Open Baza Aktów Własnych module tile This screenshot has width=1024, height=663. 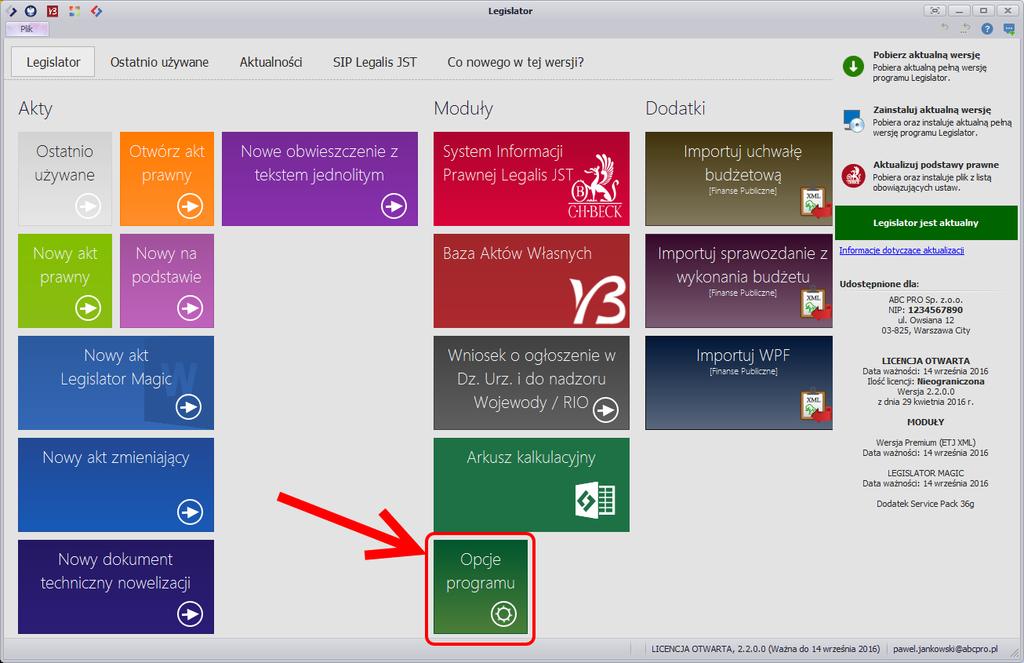(532, 281)
